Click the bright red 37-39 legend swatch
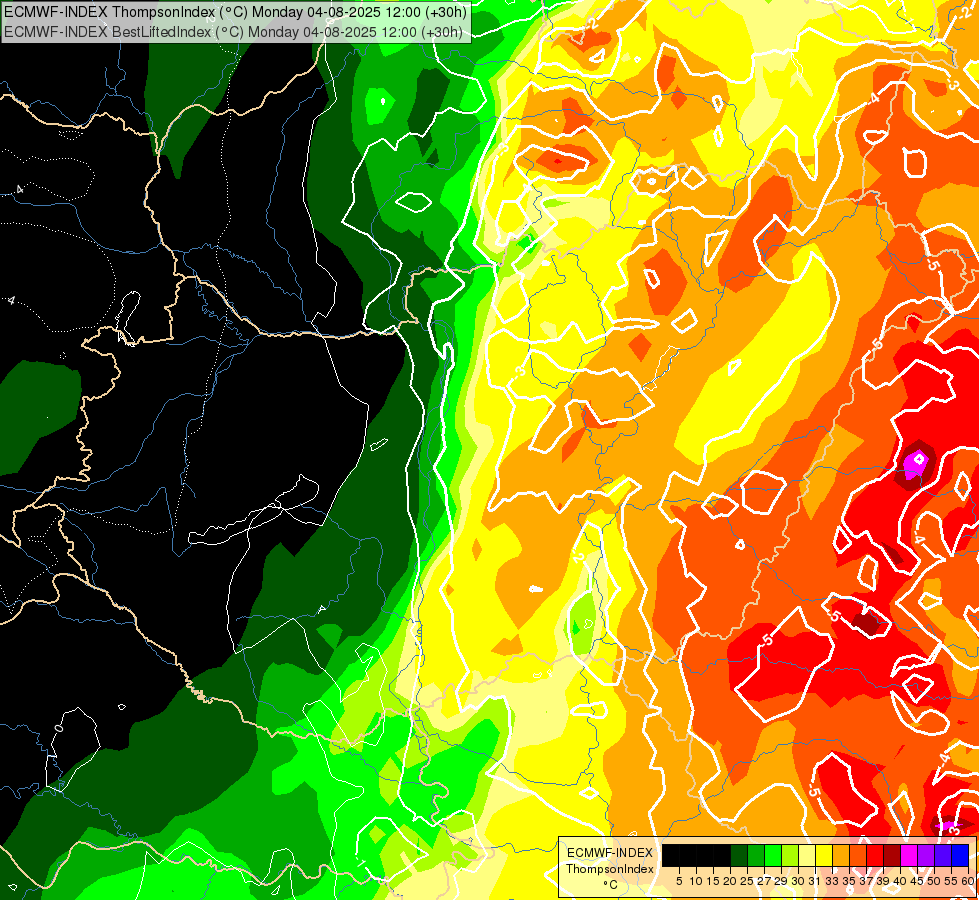The image size is (979, 900). pos(875,856)
